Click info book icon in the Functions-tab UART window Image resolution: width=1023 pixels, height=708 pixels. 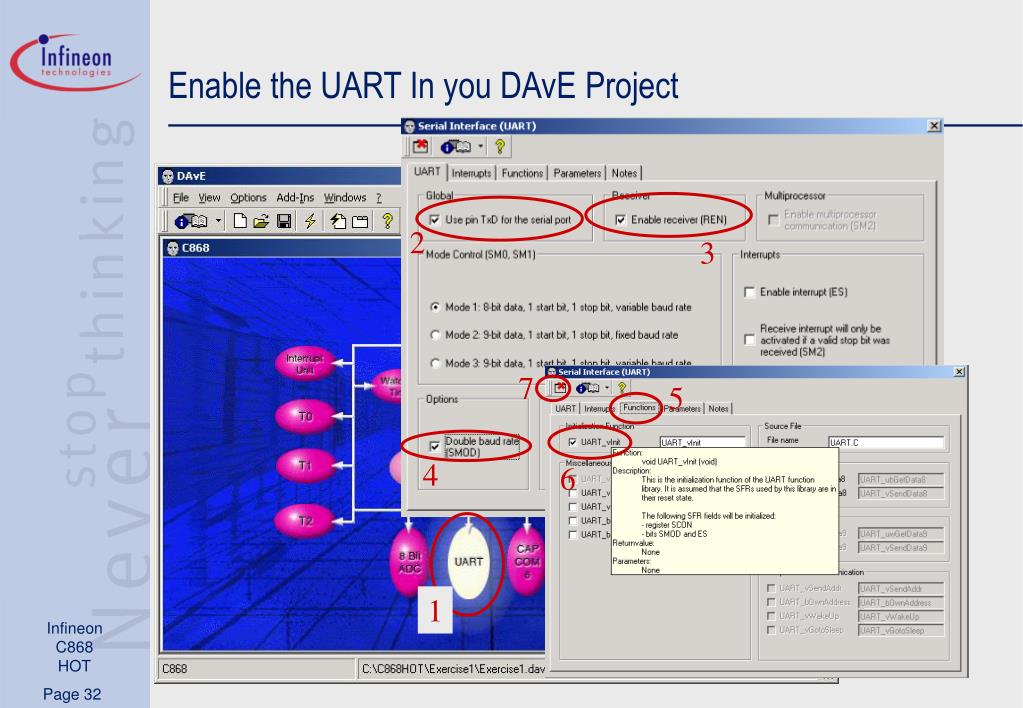(587, 388)
